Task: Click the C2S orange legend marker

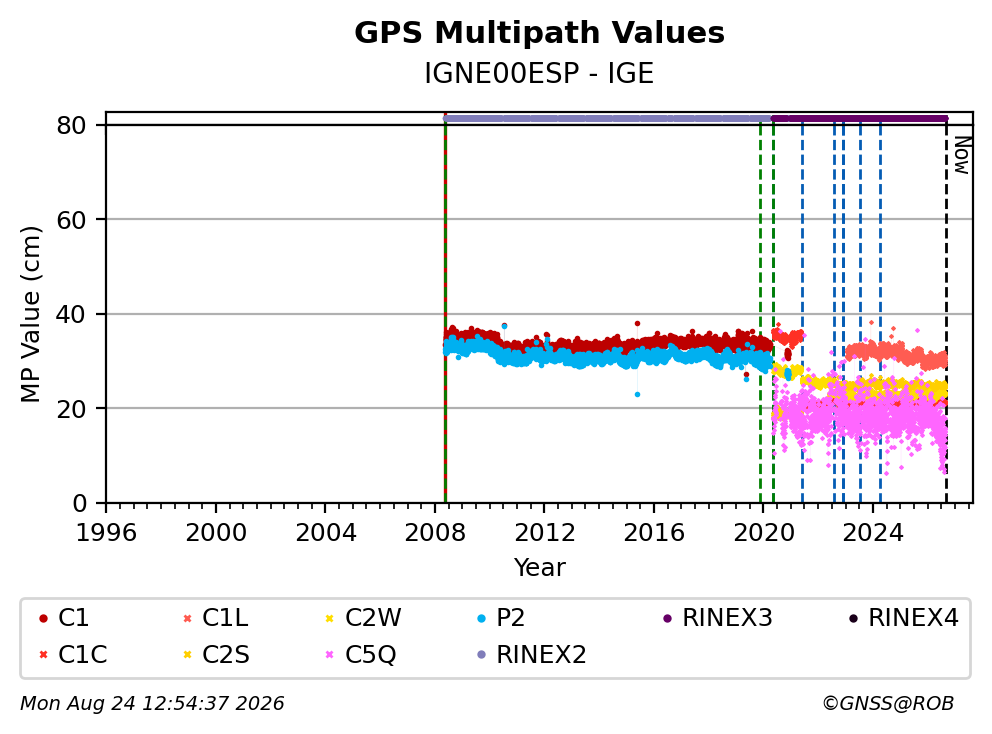Action: [x=187, y=655]
